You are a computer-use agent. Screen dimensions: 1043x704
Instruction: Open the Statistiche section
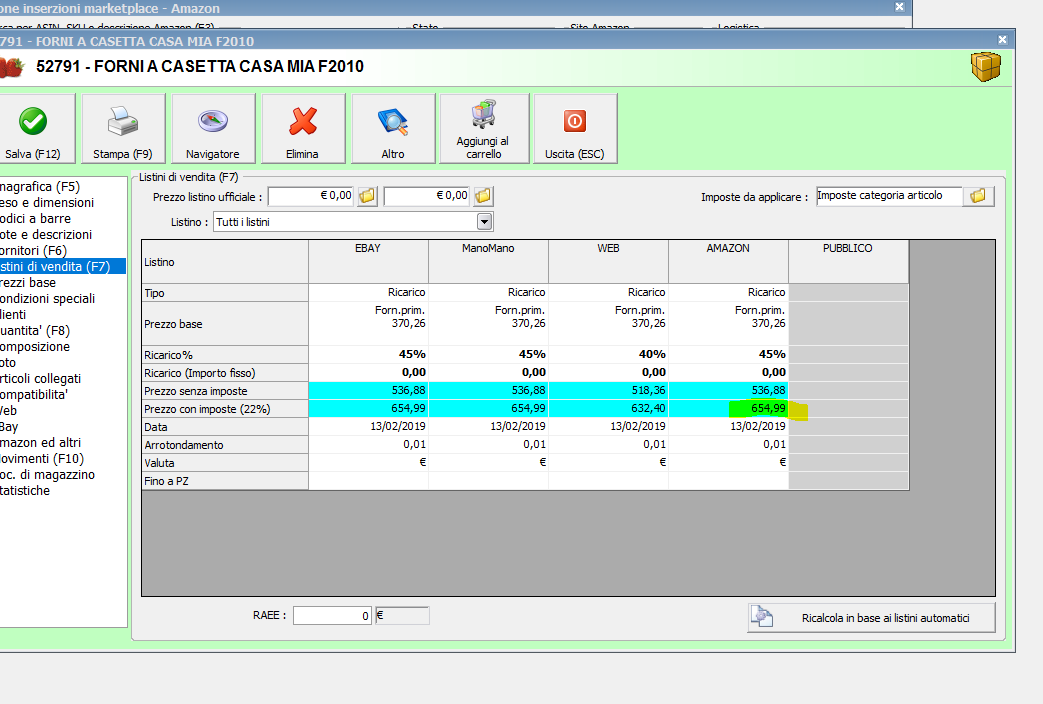click(x=25, y=490)
